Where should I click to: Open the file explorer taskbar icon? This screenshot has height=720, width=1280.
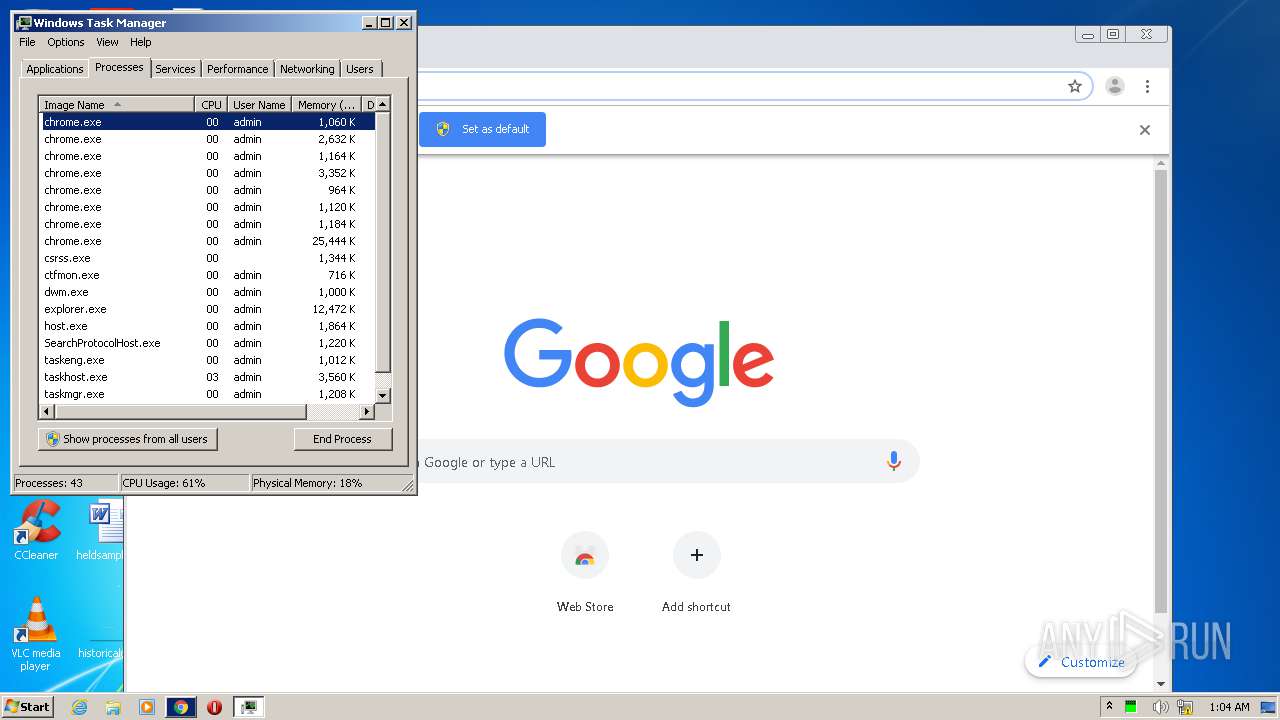pyautogui.click(x=113, y=707)
